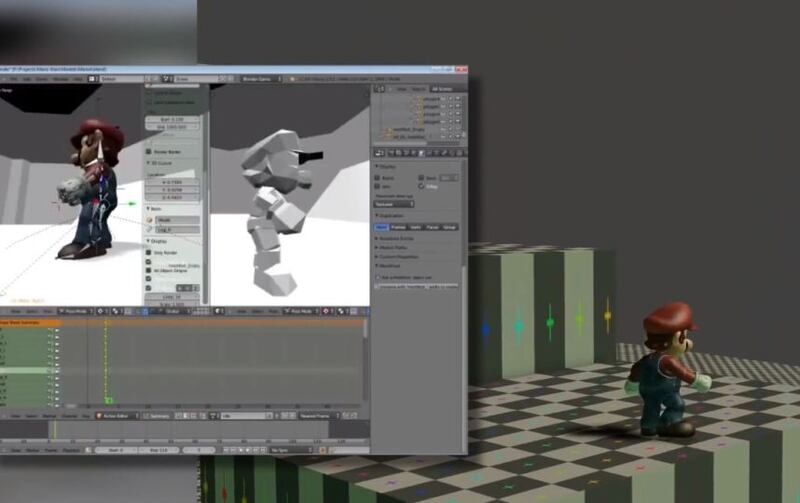Screen dimensions: 800x503
Task: Jump to last frame in timeline playback controls
Action: point(263,450)
